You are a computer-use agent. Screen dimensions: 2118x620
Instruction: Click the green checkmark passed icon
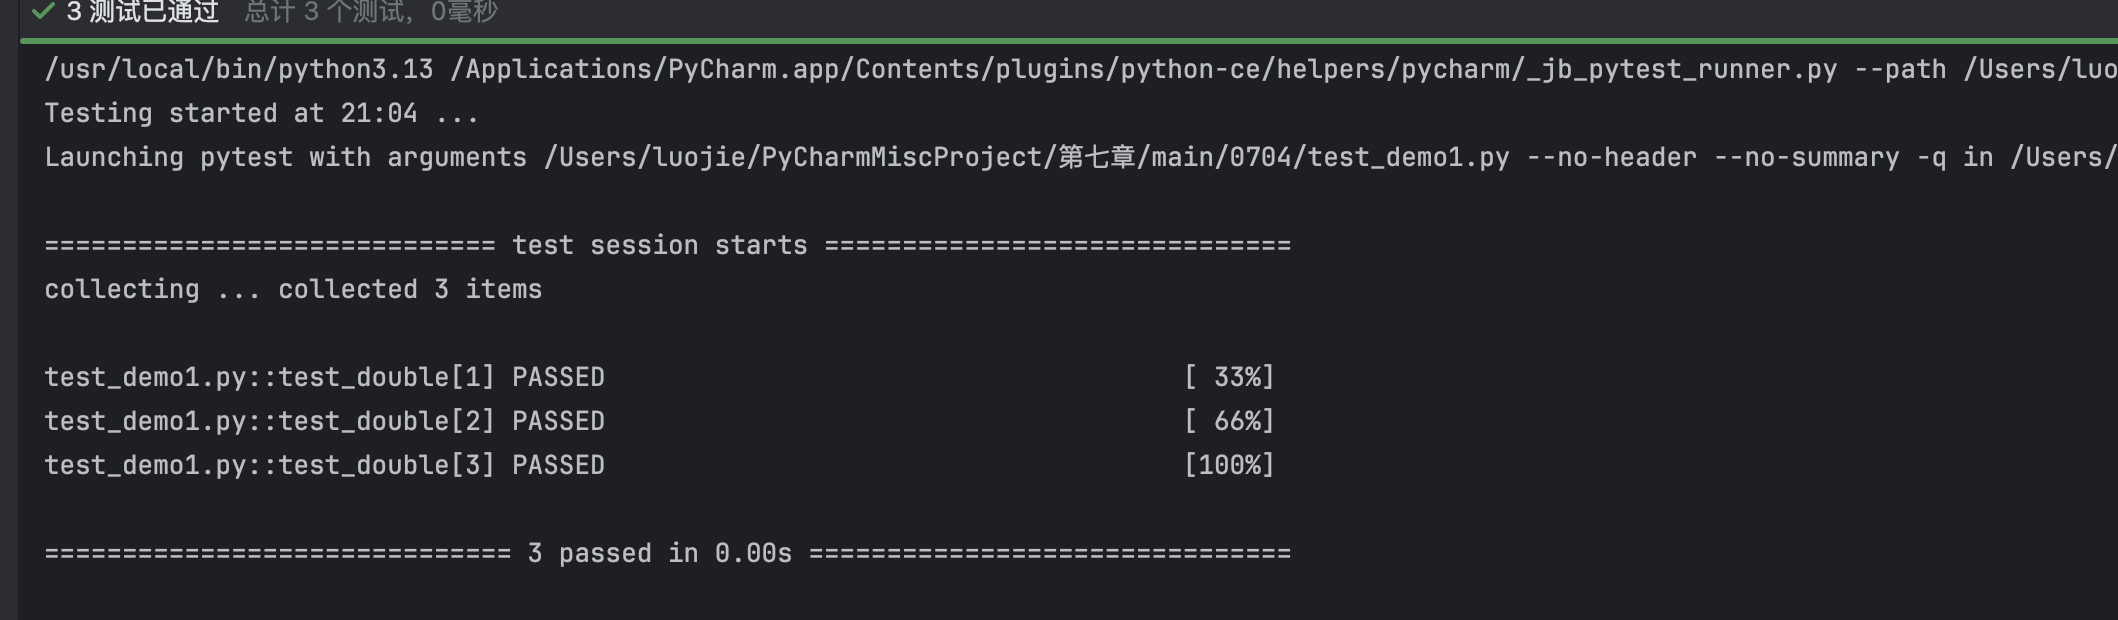point(42,11)
